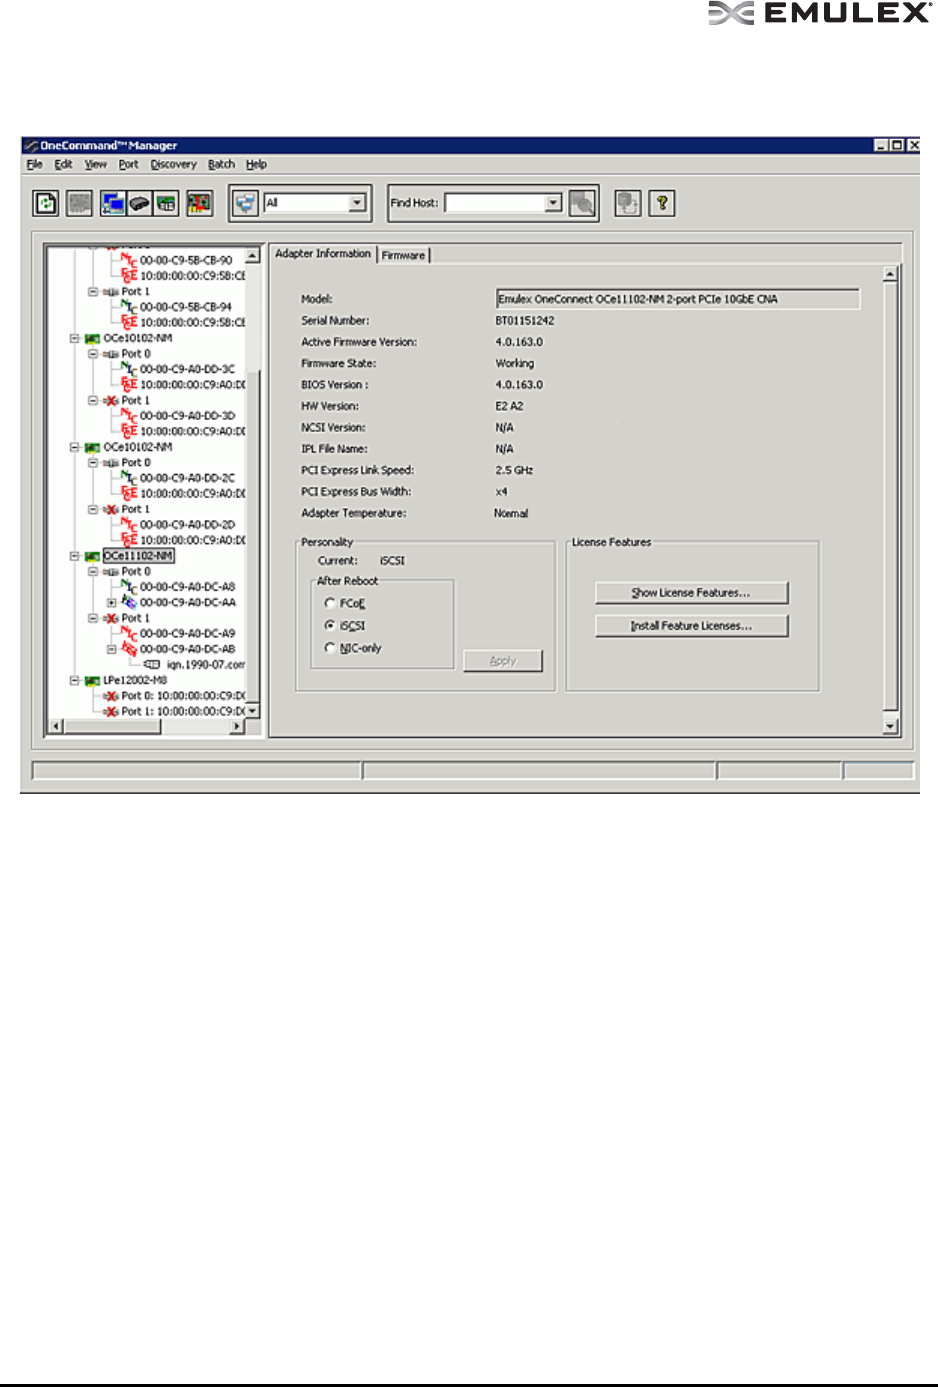The image size is (938, 1387).
Task: Collapse the OCe11102-NM adapter node
Action: click(75, 556)
